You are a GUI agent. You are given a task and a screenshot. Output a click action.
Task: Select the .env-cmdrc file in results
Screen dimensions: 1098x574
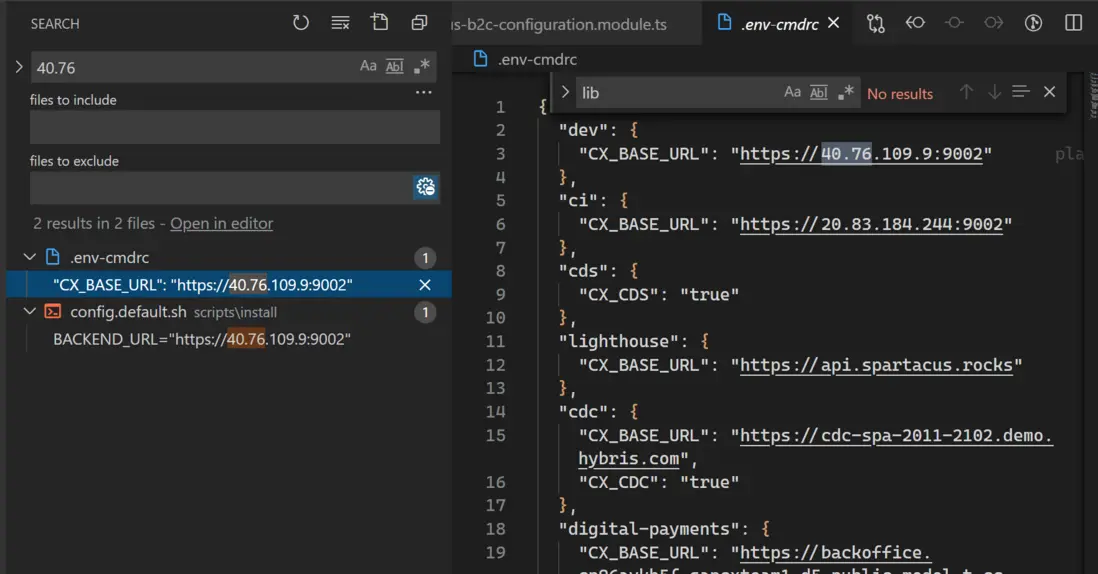tap(109, 258)
